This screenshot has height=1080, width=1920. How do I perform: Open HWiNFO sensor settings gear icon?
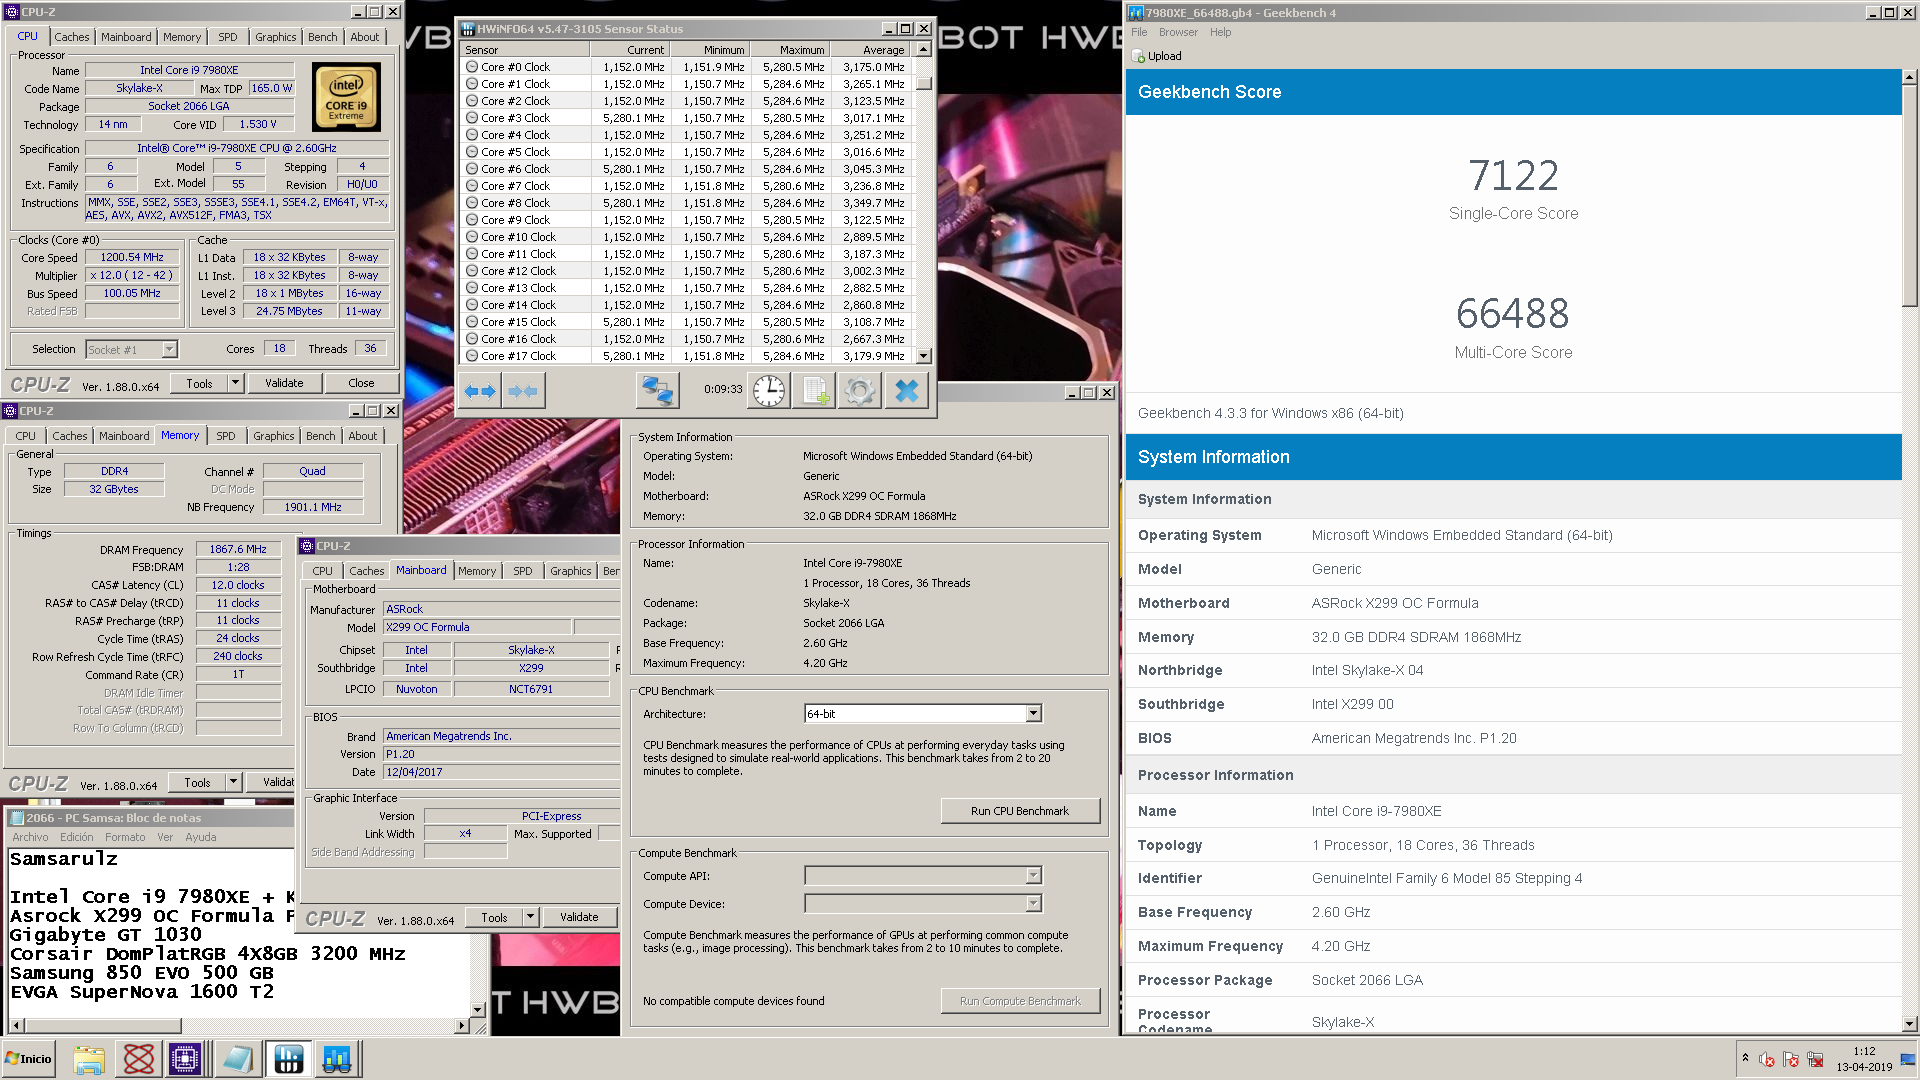click(859, 391)
